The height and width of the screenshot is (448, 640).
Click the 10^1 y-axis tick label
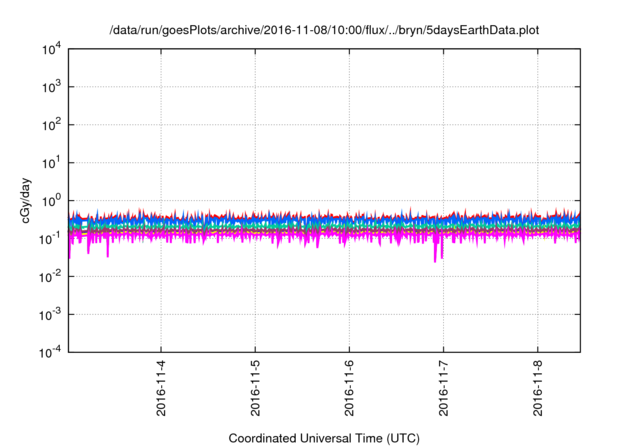[x=51, y=163]
